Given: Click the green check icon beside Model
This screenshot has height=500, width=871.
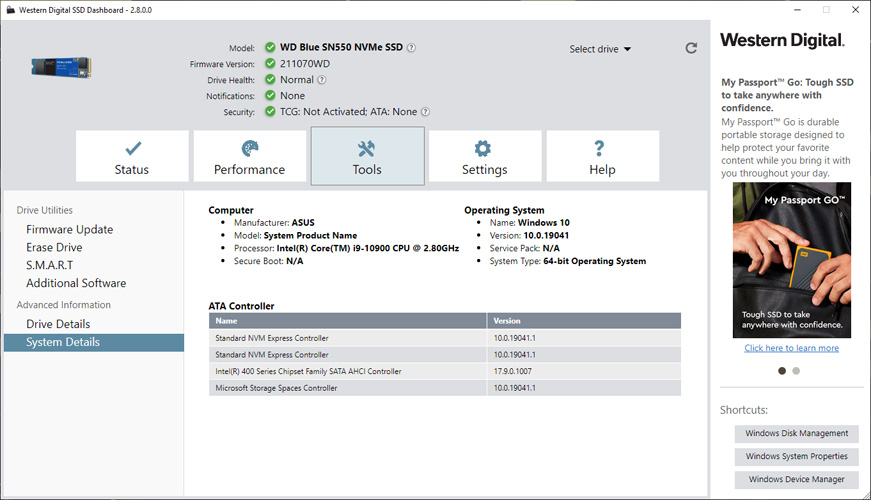Looking at the screenshot, I should tap(270, 47).
